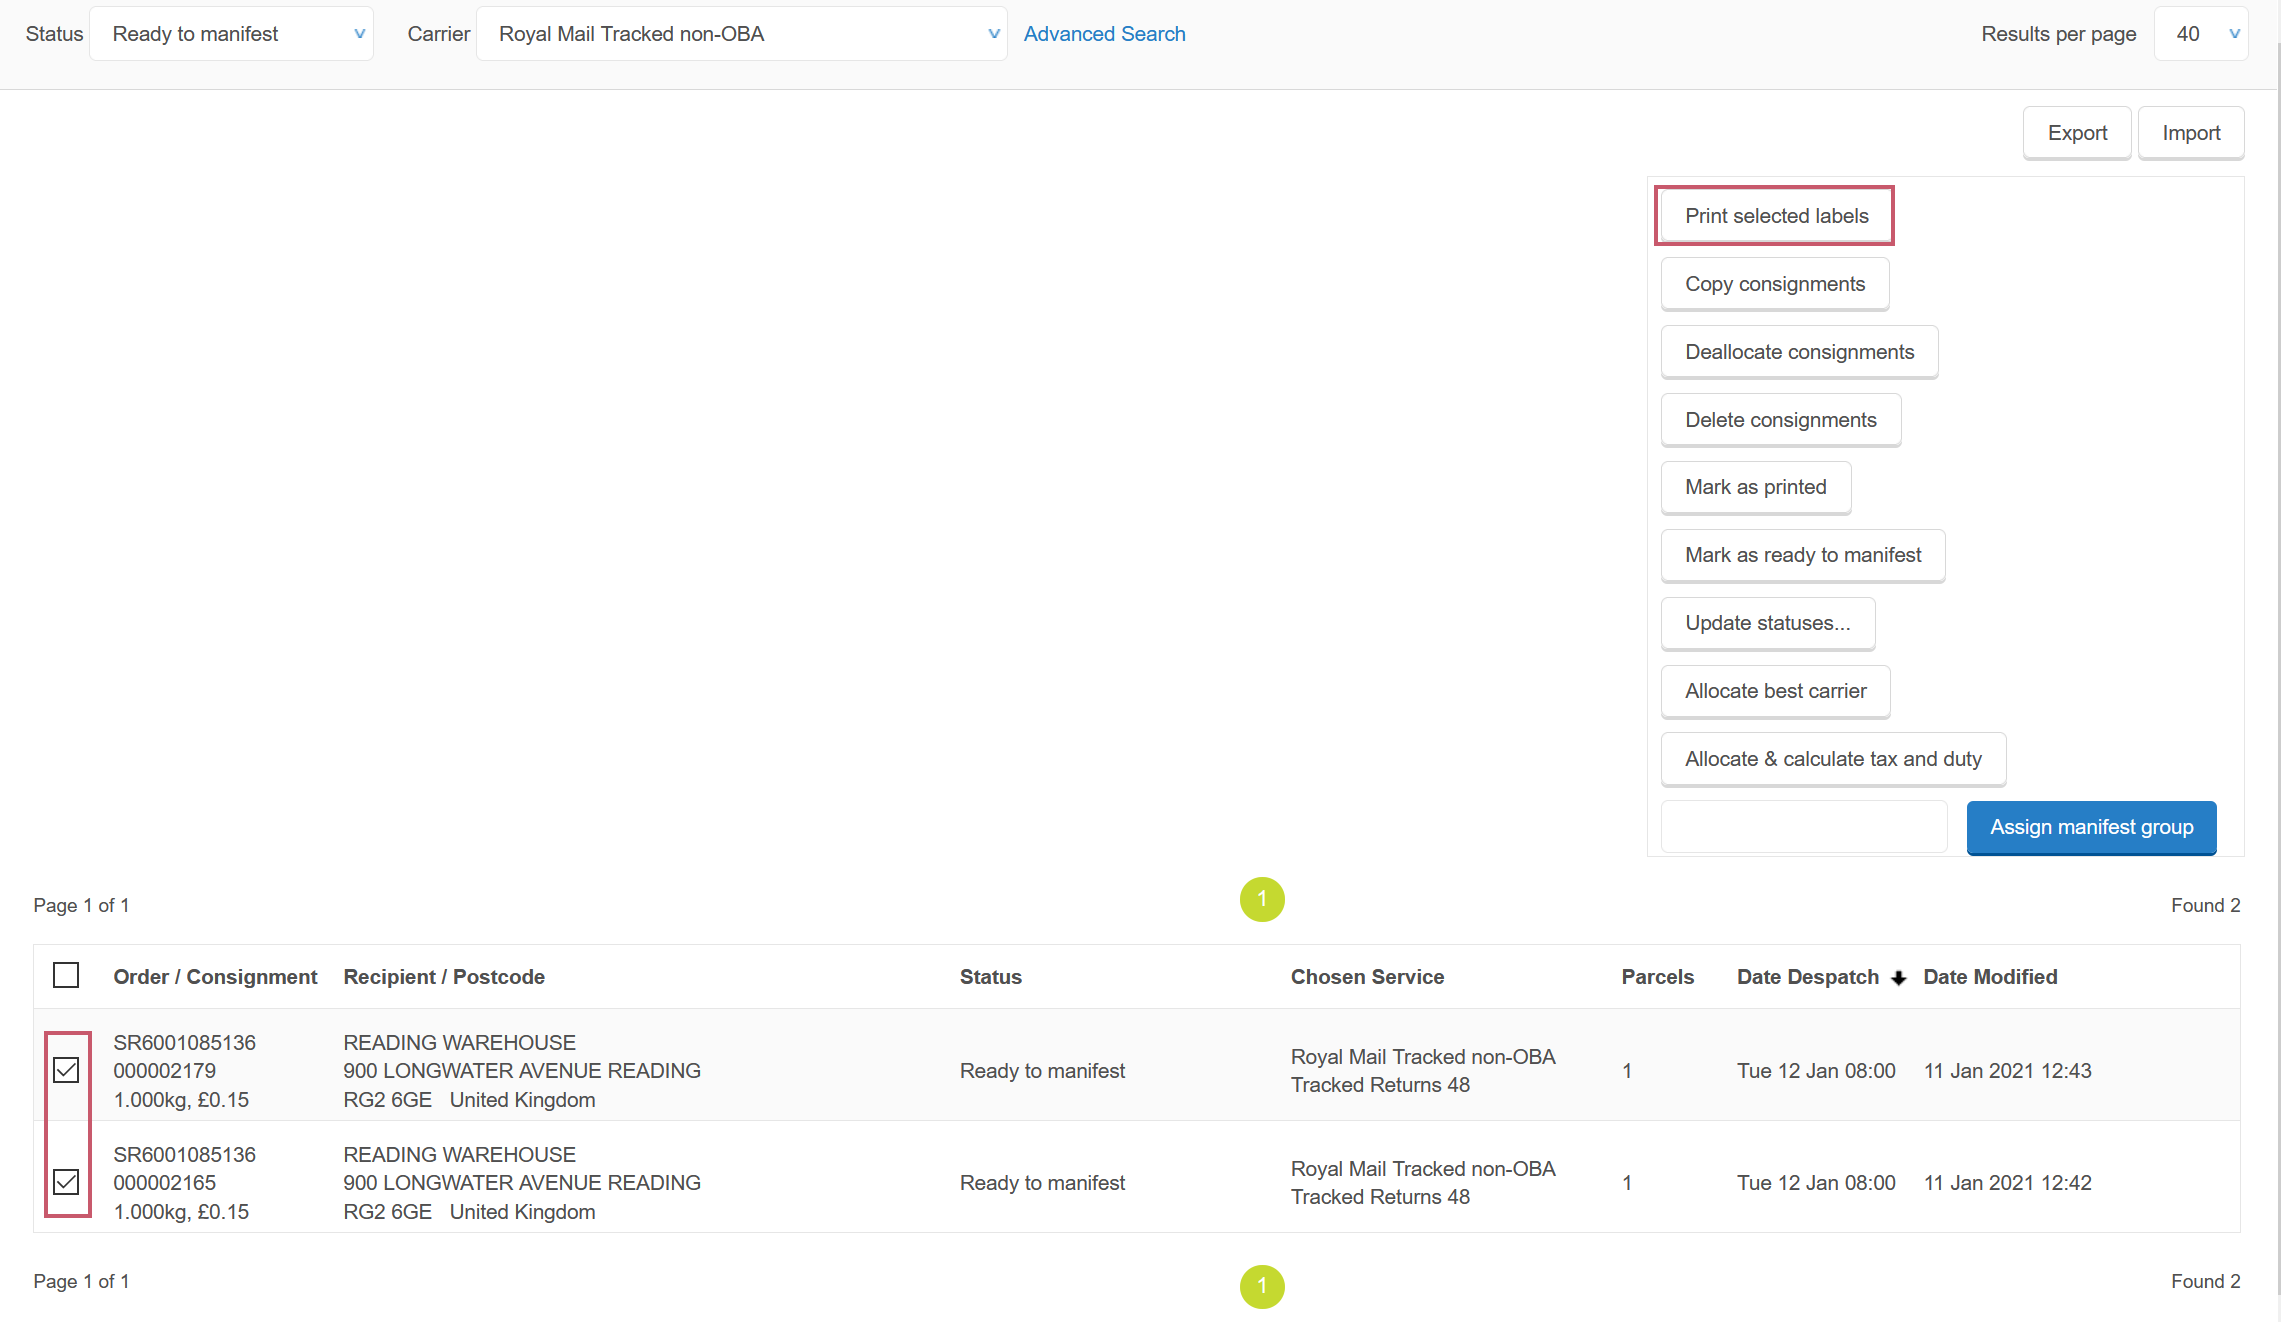Image resolution: width=2281 pixels, height=1322 pixels.
Task: Uncheck consignment 000002179 checkbox
Action: click(66, 1070)
